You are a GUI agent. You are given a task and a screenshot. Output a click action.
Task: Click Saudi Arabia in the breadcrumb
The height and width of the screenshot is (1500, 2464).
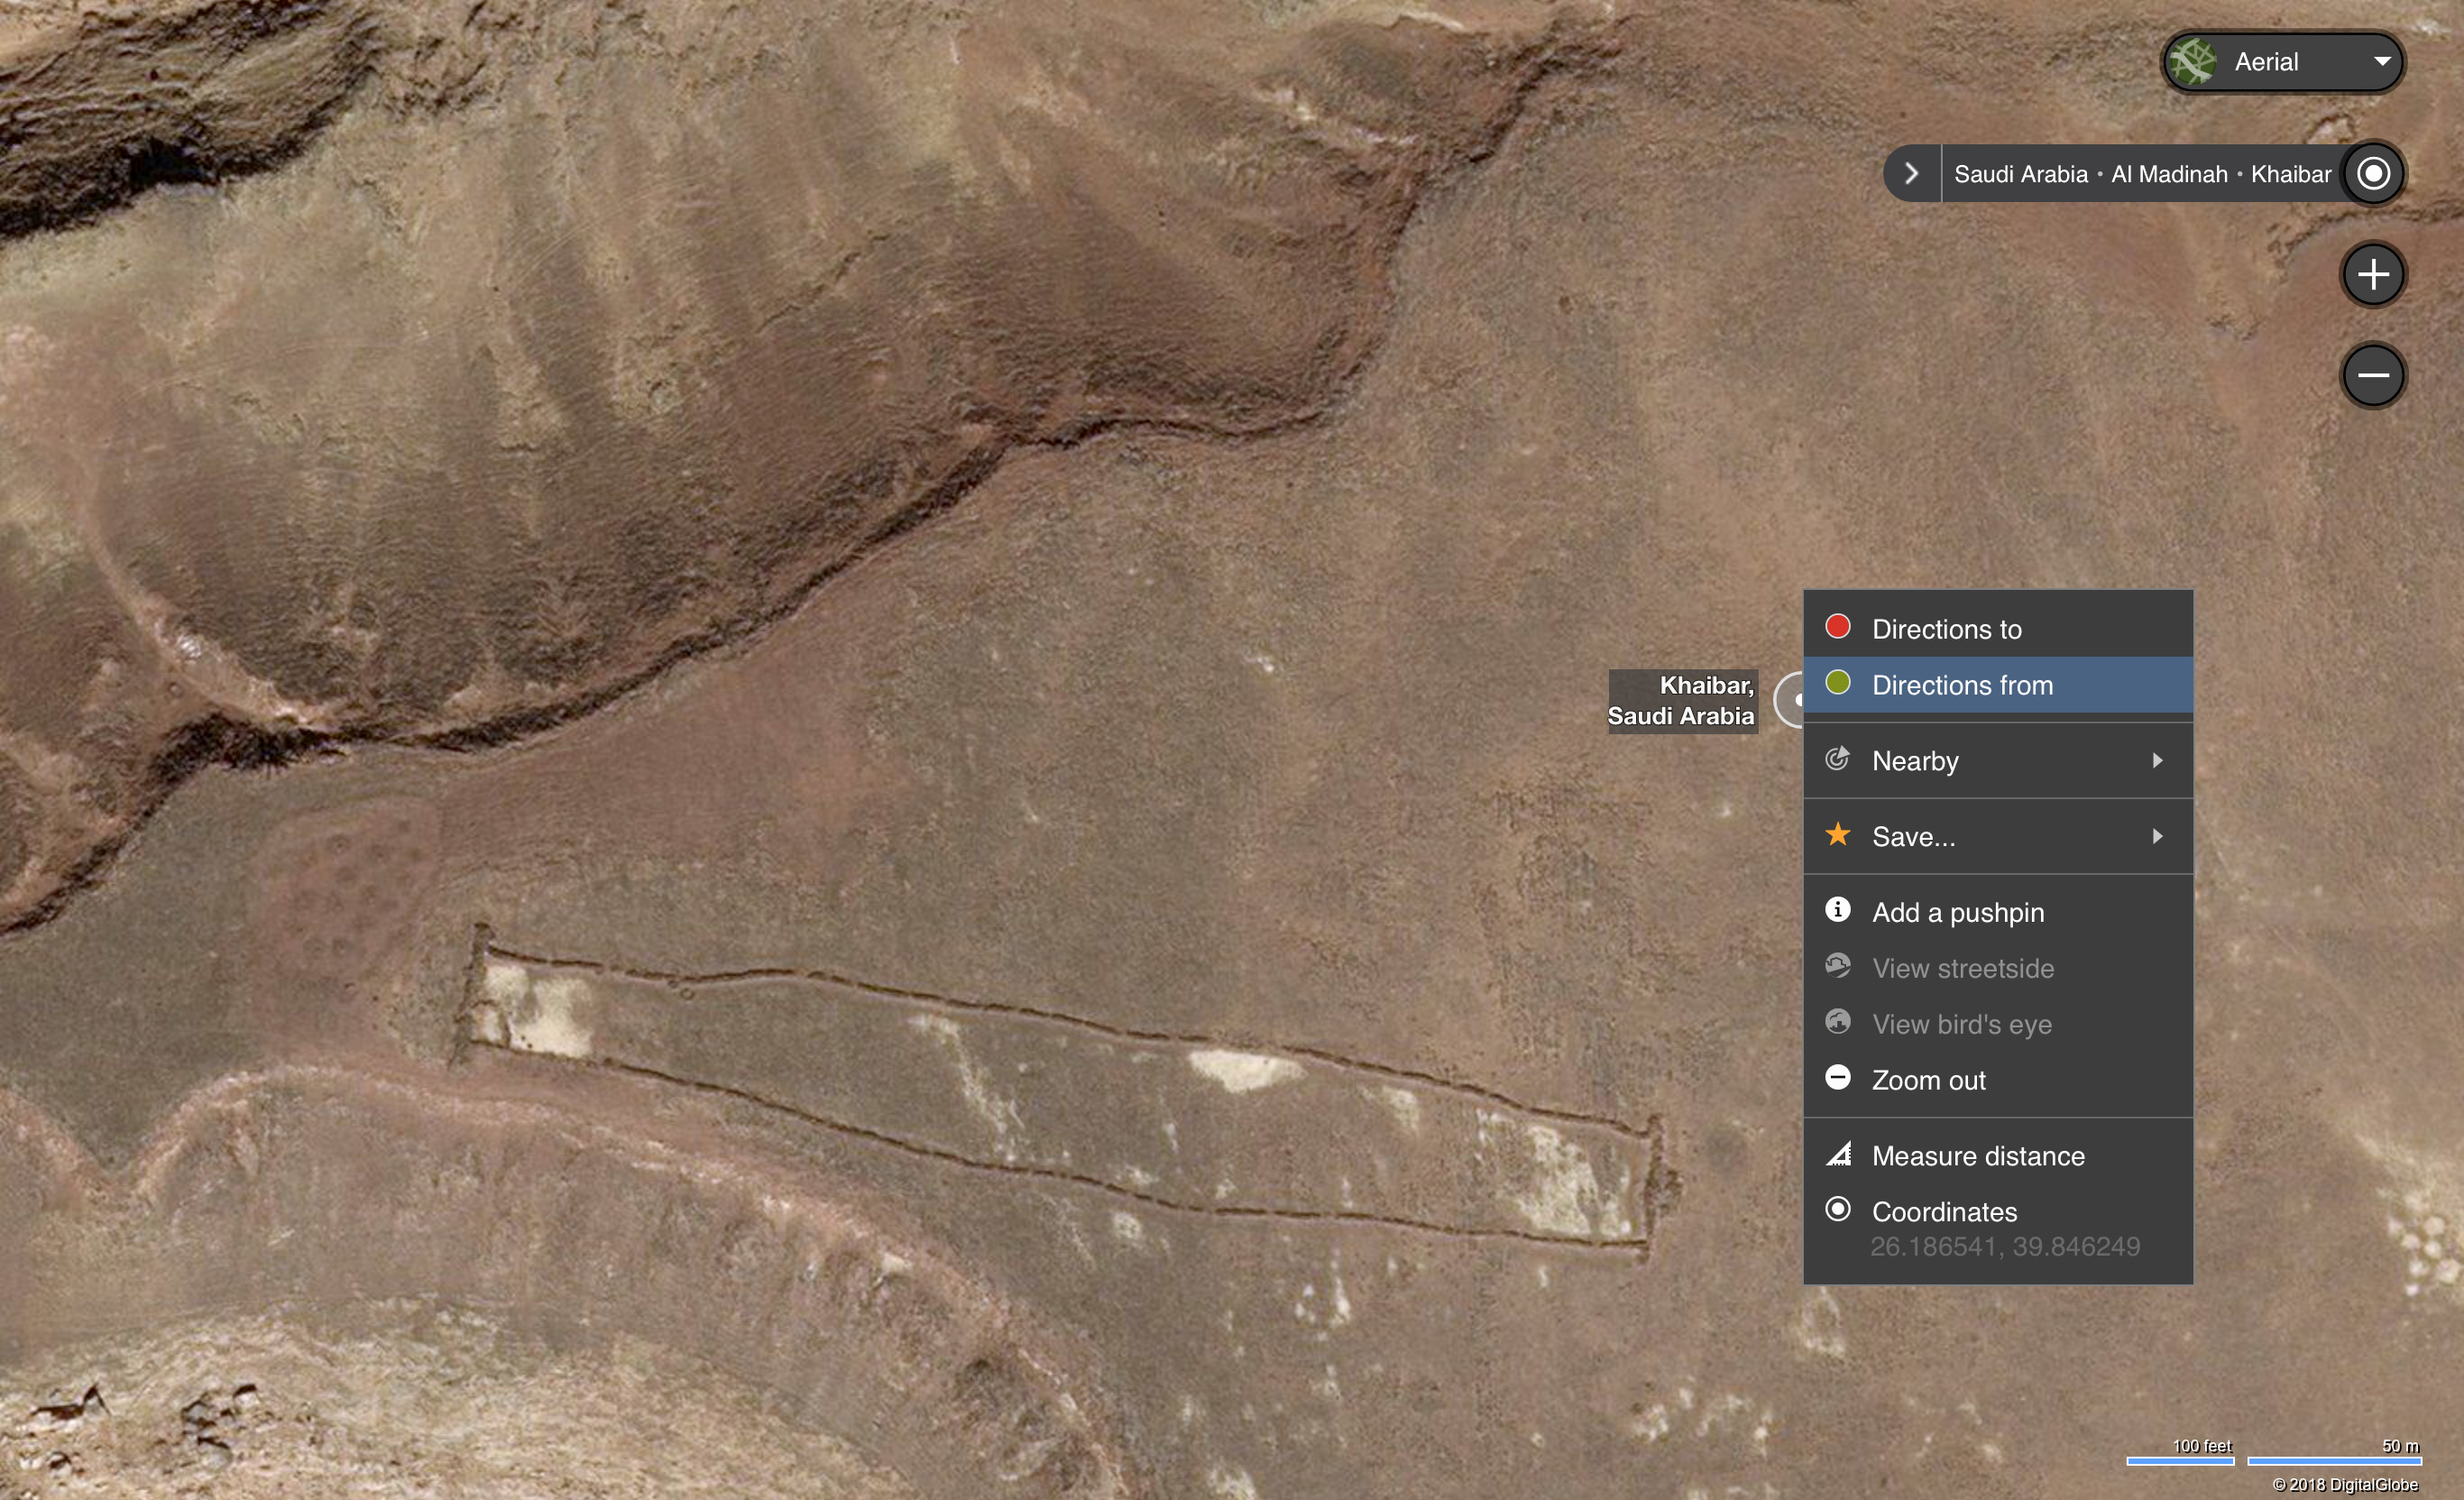[x=2021, y=174]
